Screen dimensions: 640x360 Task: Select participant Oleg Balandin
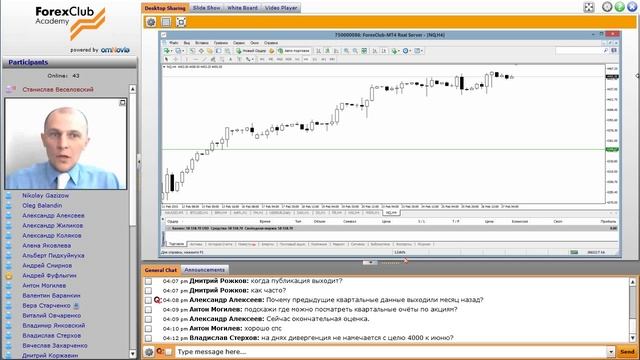[42, 205]
